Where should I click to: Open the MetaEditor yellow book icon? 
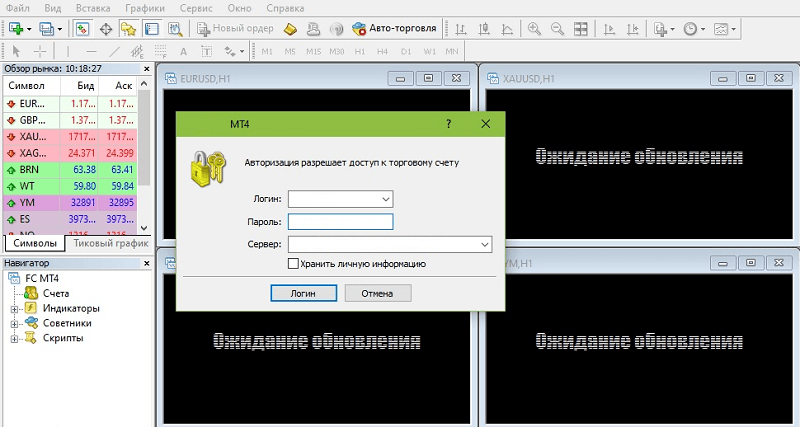point(290,29)
